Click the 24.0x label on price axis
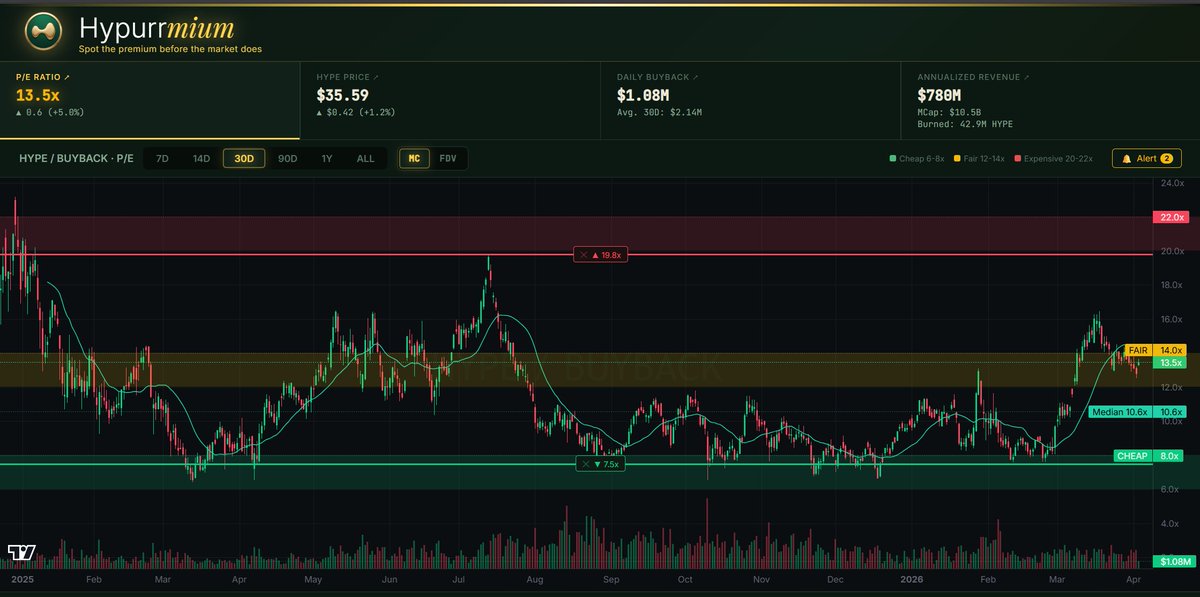 (1172, 184)
